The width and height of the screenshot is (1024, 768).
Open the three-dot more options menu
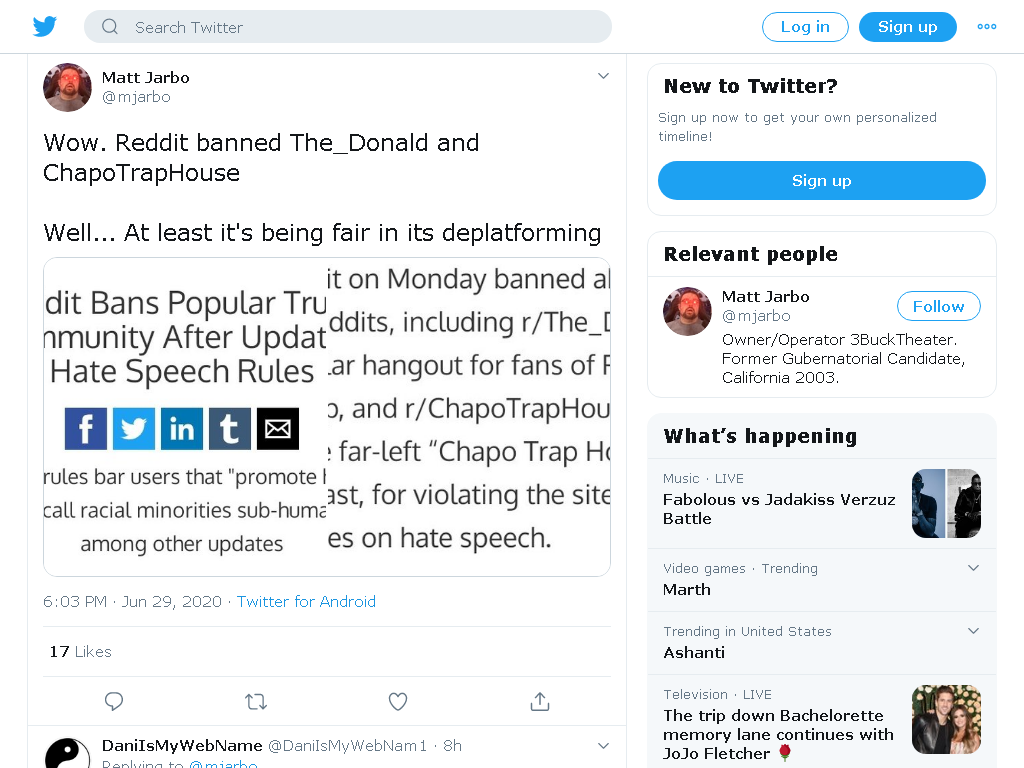point(986,27)
